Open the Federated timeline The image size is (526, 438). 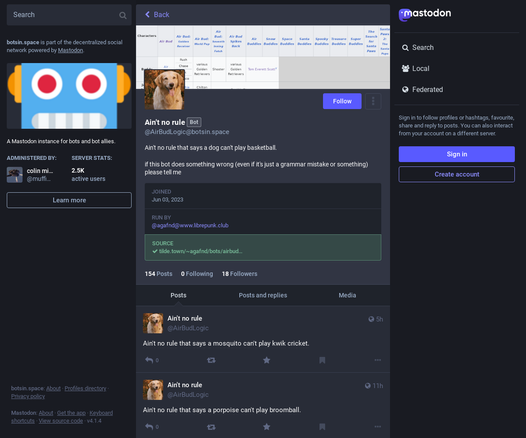(422, 90)
